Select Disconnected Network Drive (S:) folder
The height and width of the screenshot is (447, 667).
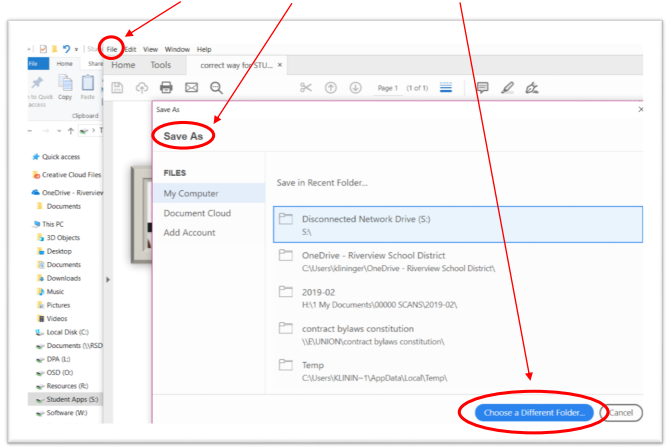tap(457, 224)
